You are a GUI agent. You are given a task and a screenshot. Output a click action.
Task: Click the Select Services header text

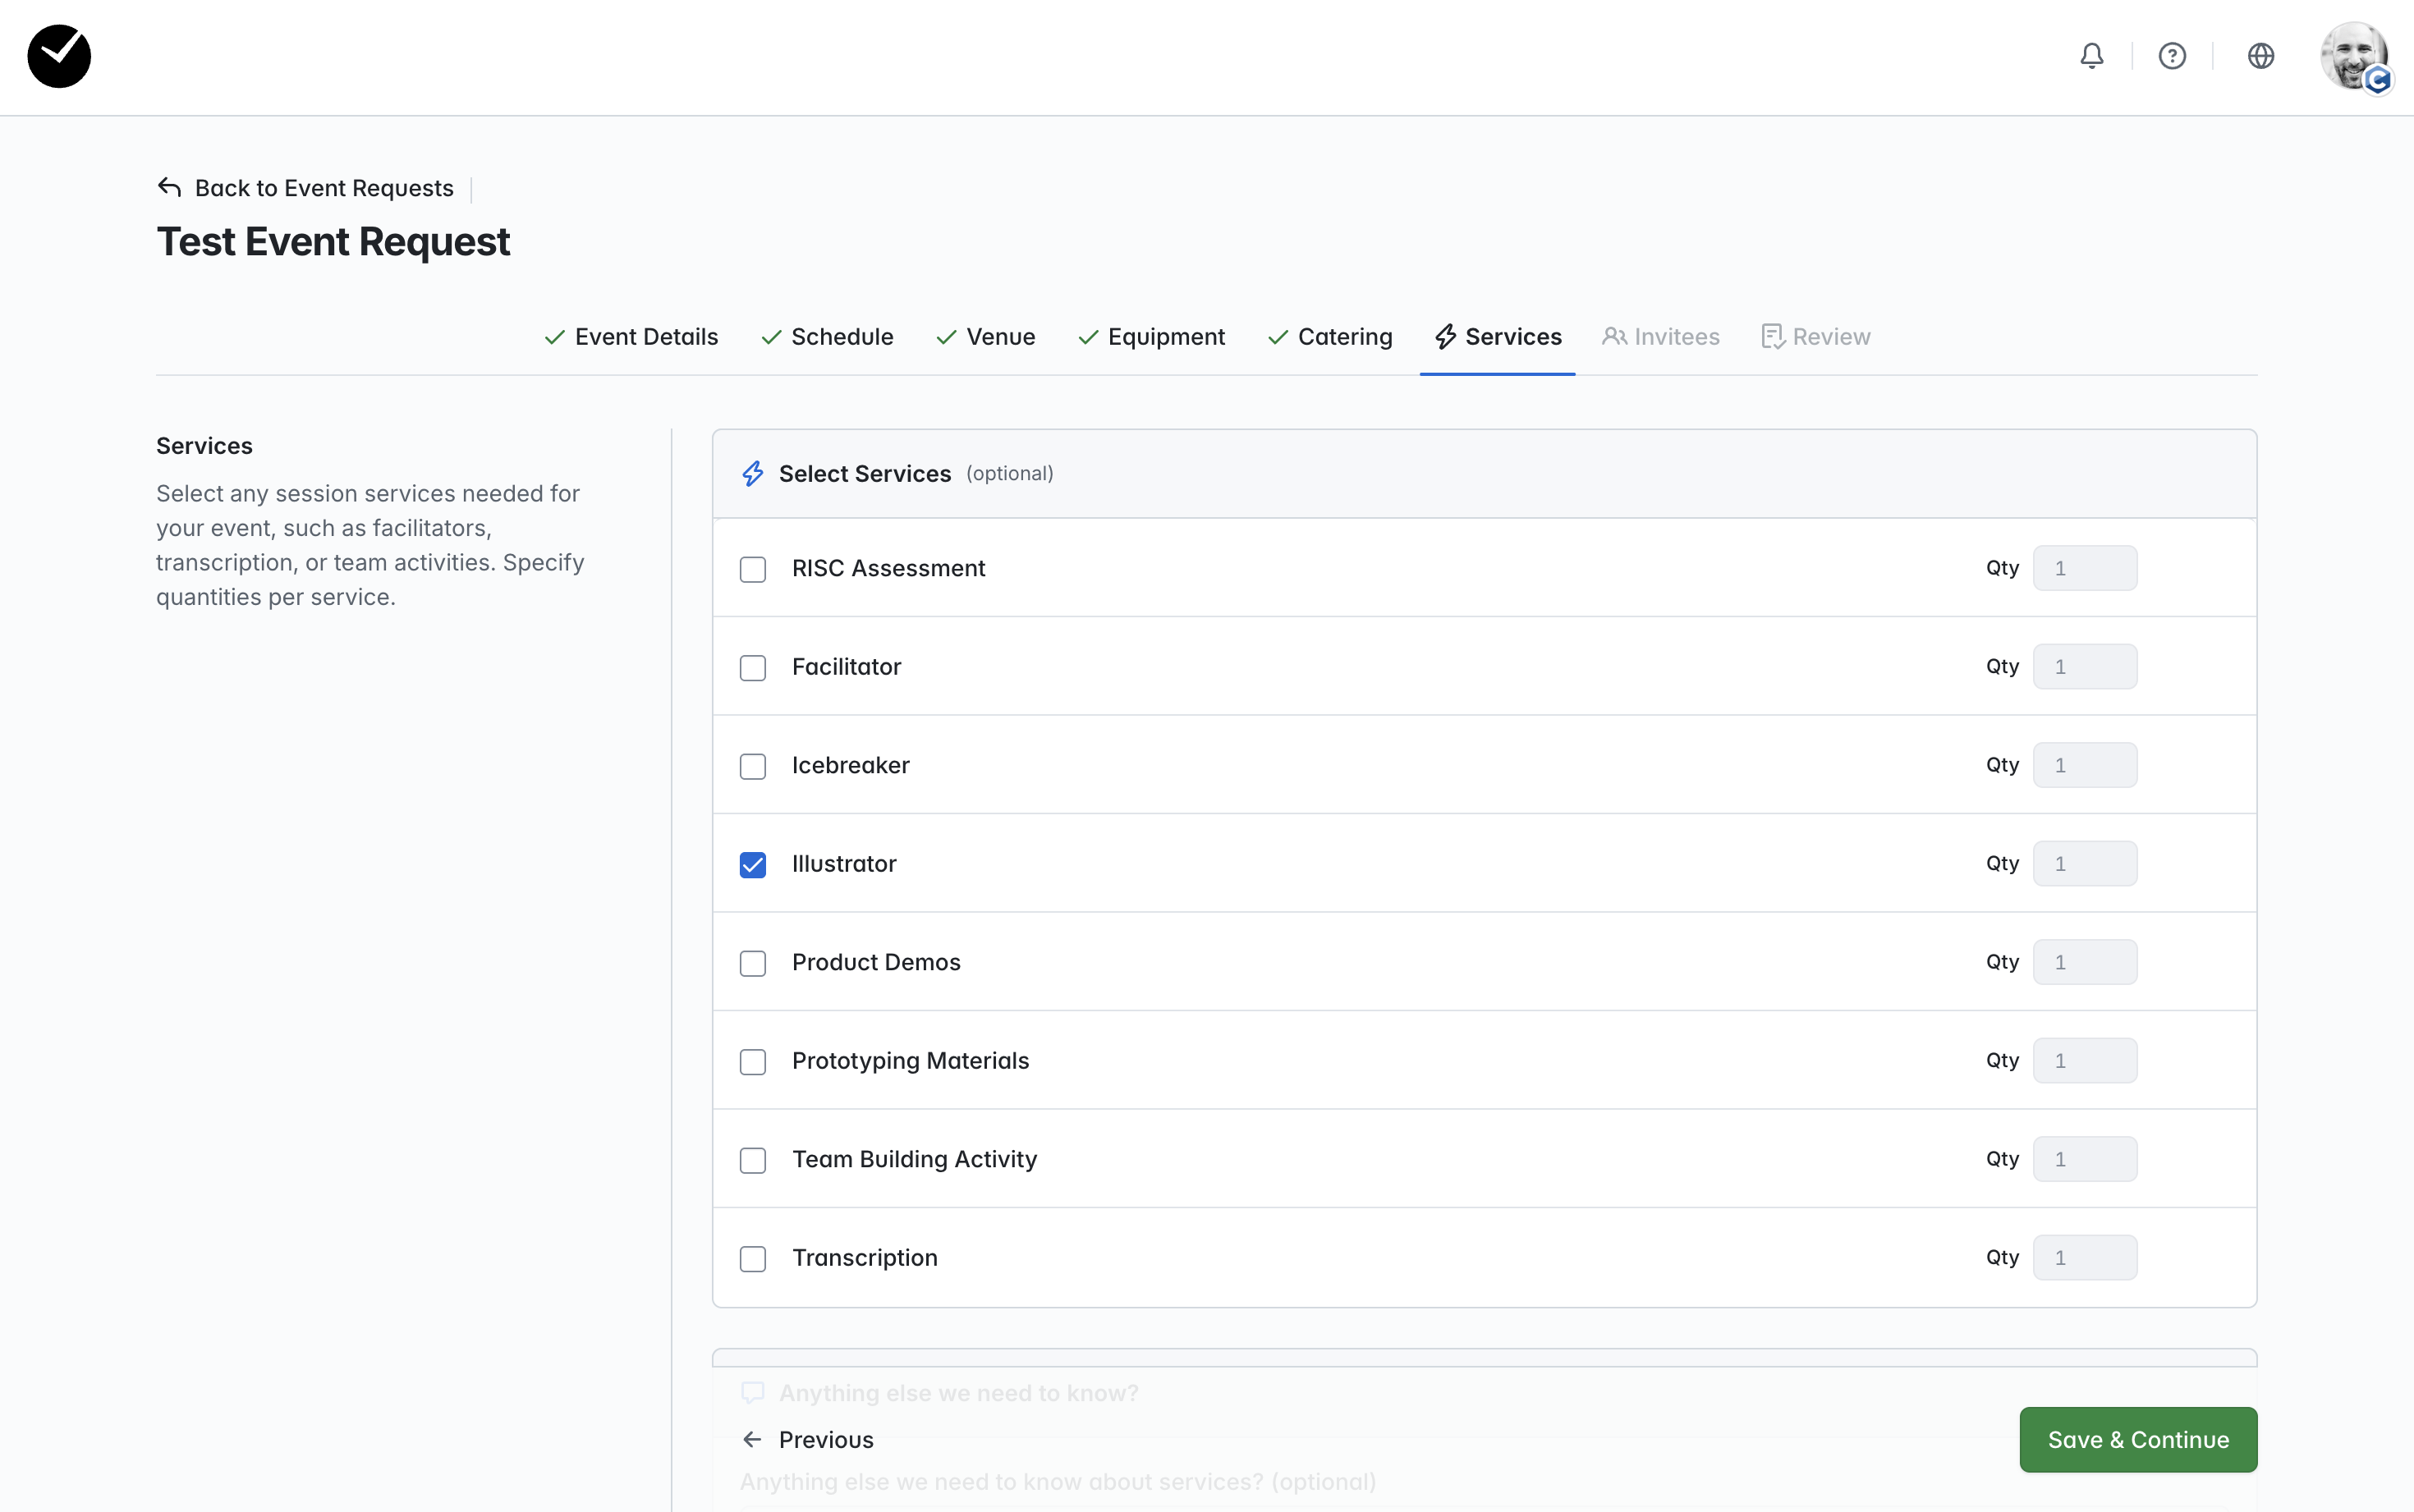865,474
